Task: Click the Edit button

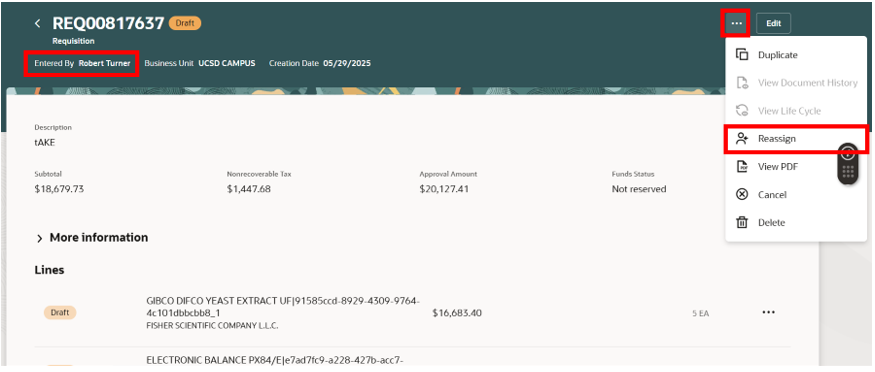Action: (773, 23)
